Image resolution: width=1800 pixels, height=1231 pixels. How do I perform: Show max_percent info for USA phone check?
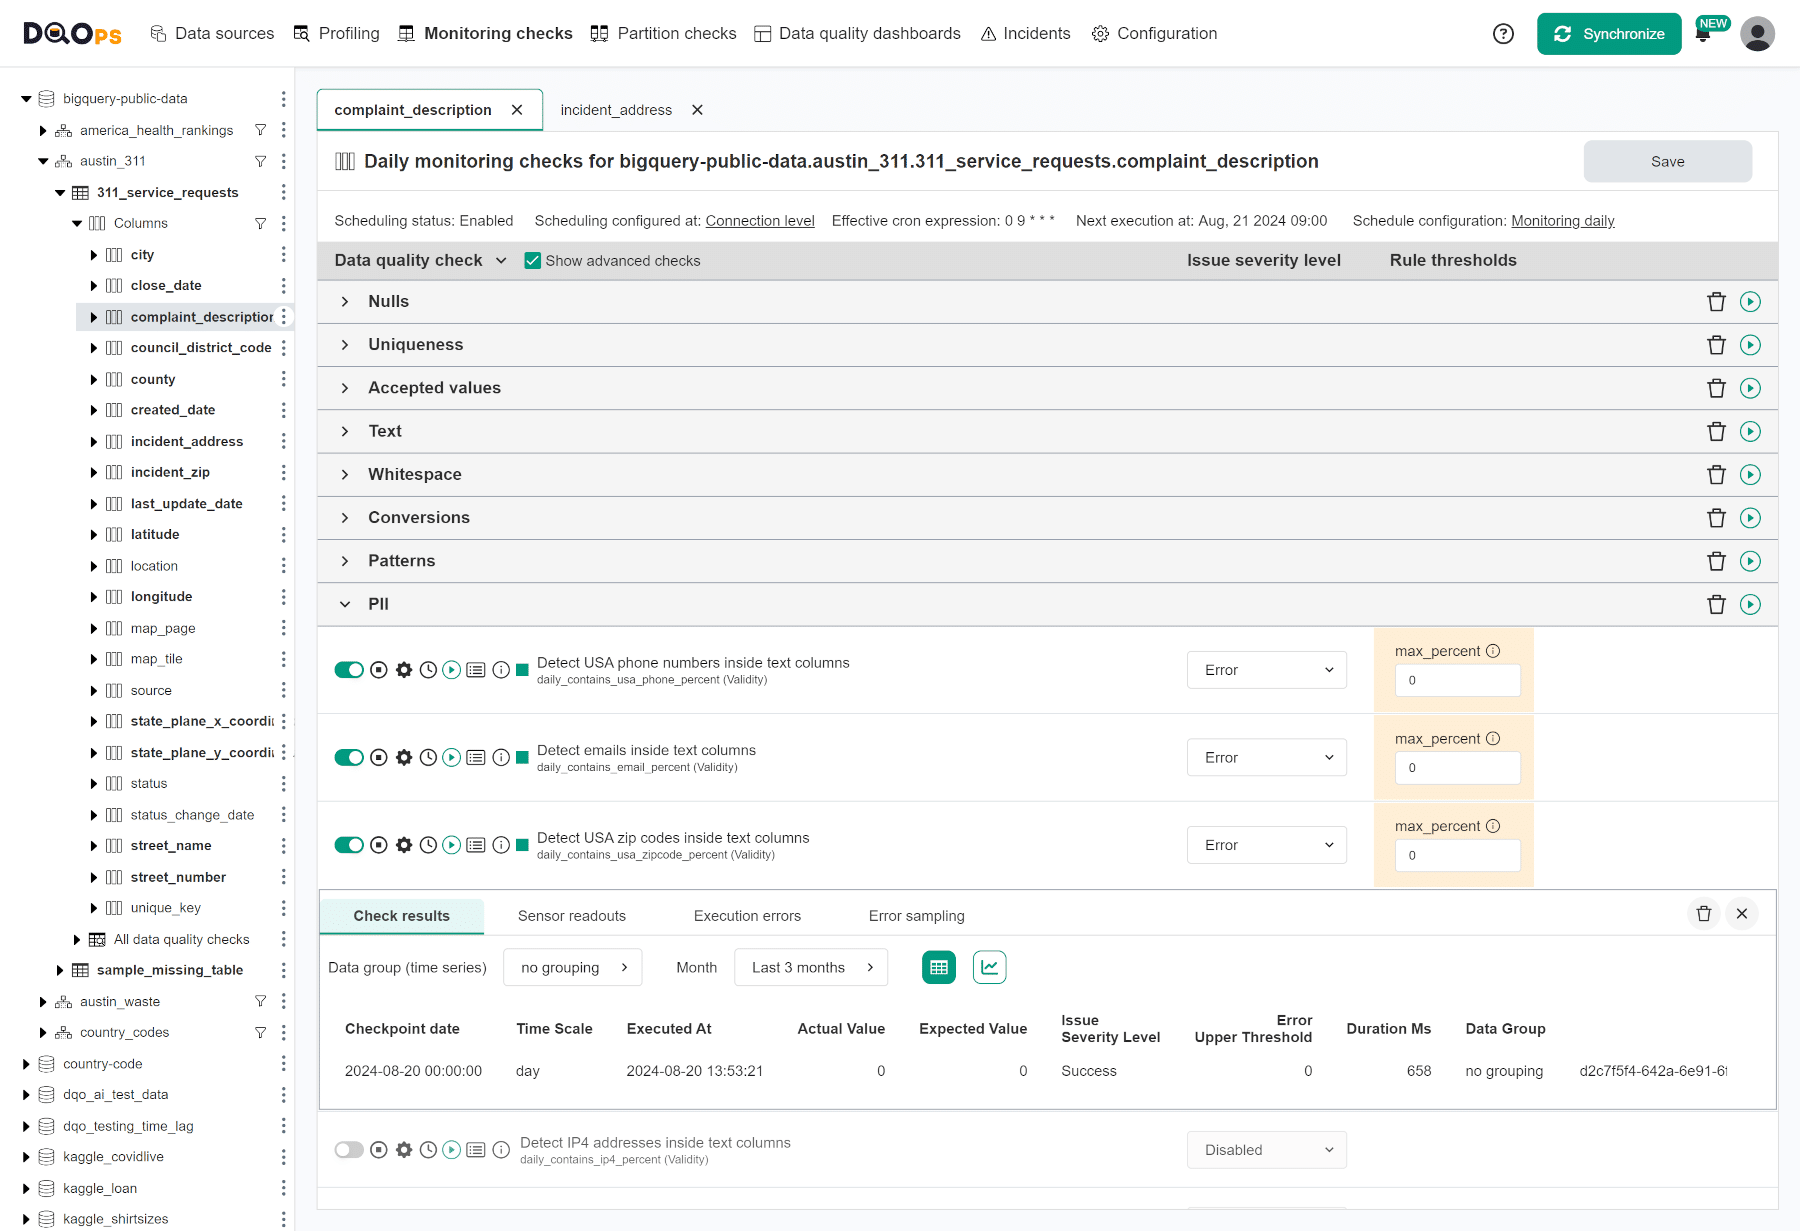click(x=1493, y=651)
